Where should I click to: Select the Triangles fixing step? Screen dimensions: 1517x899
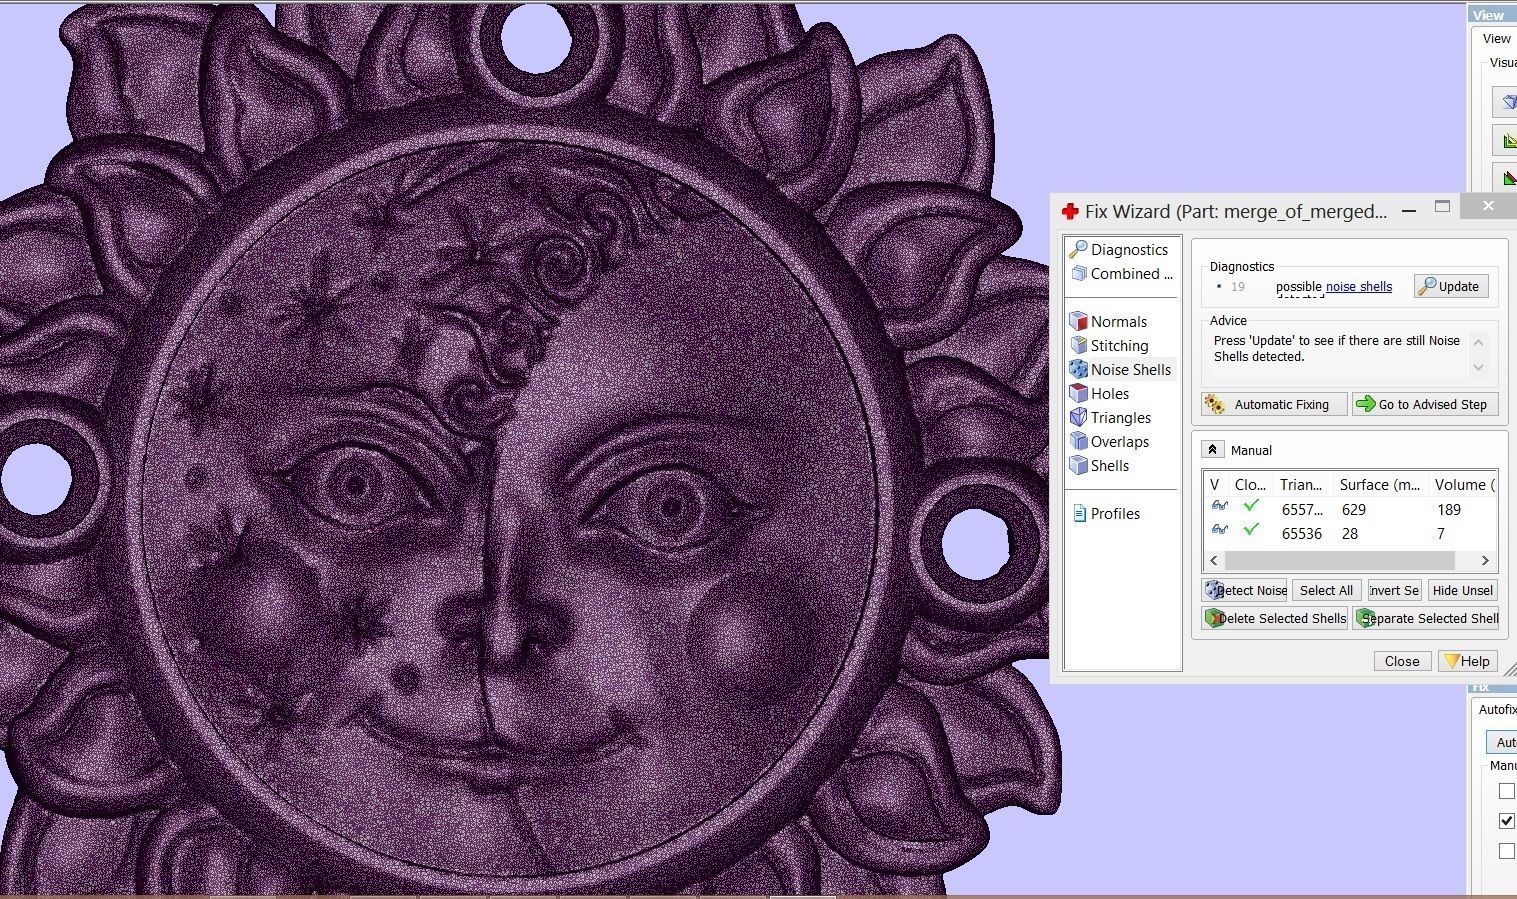(x=1110, y=418)
